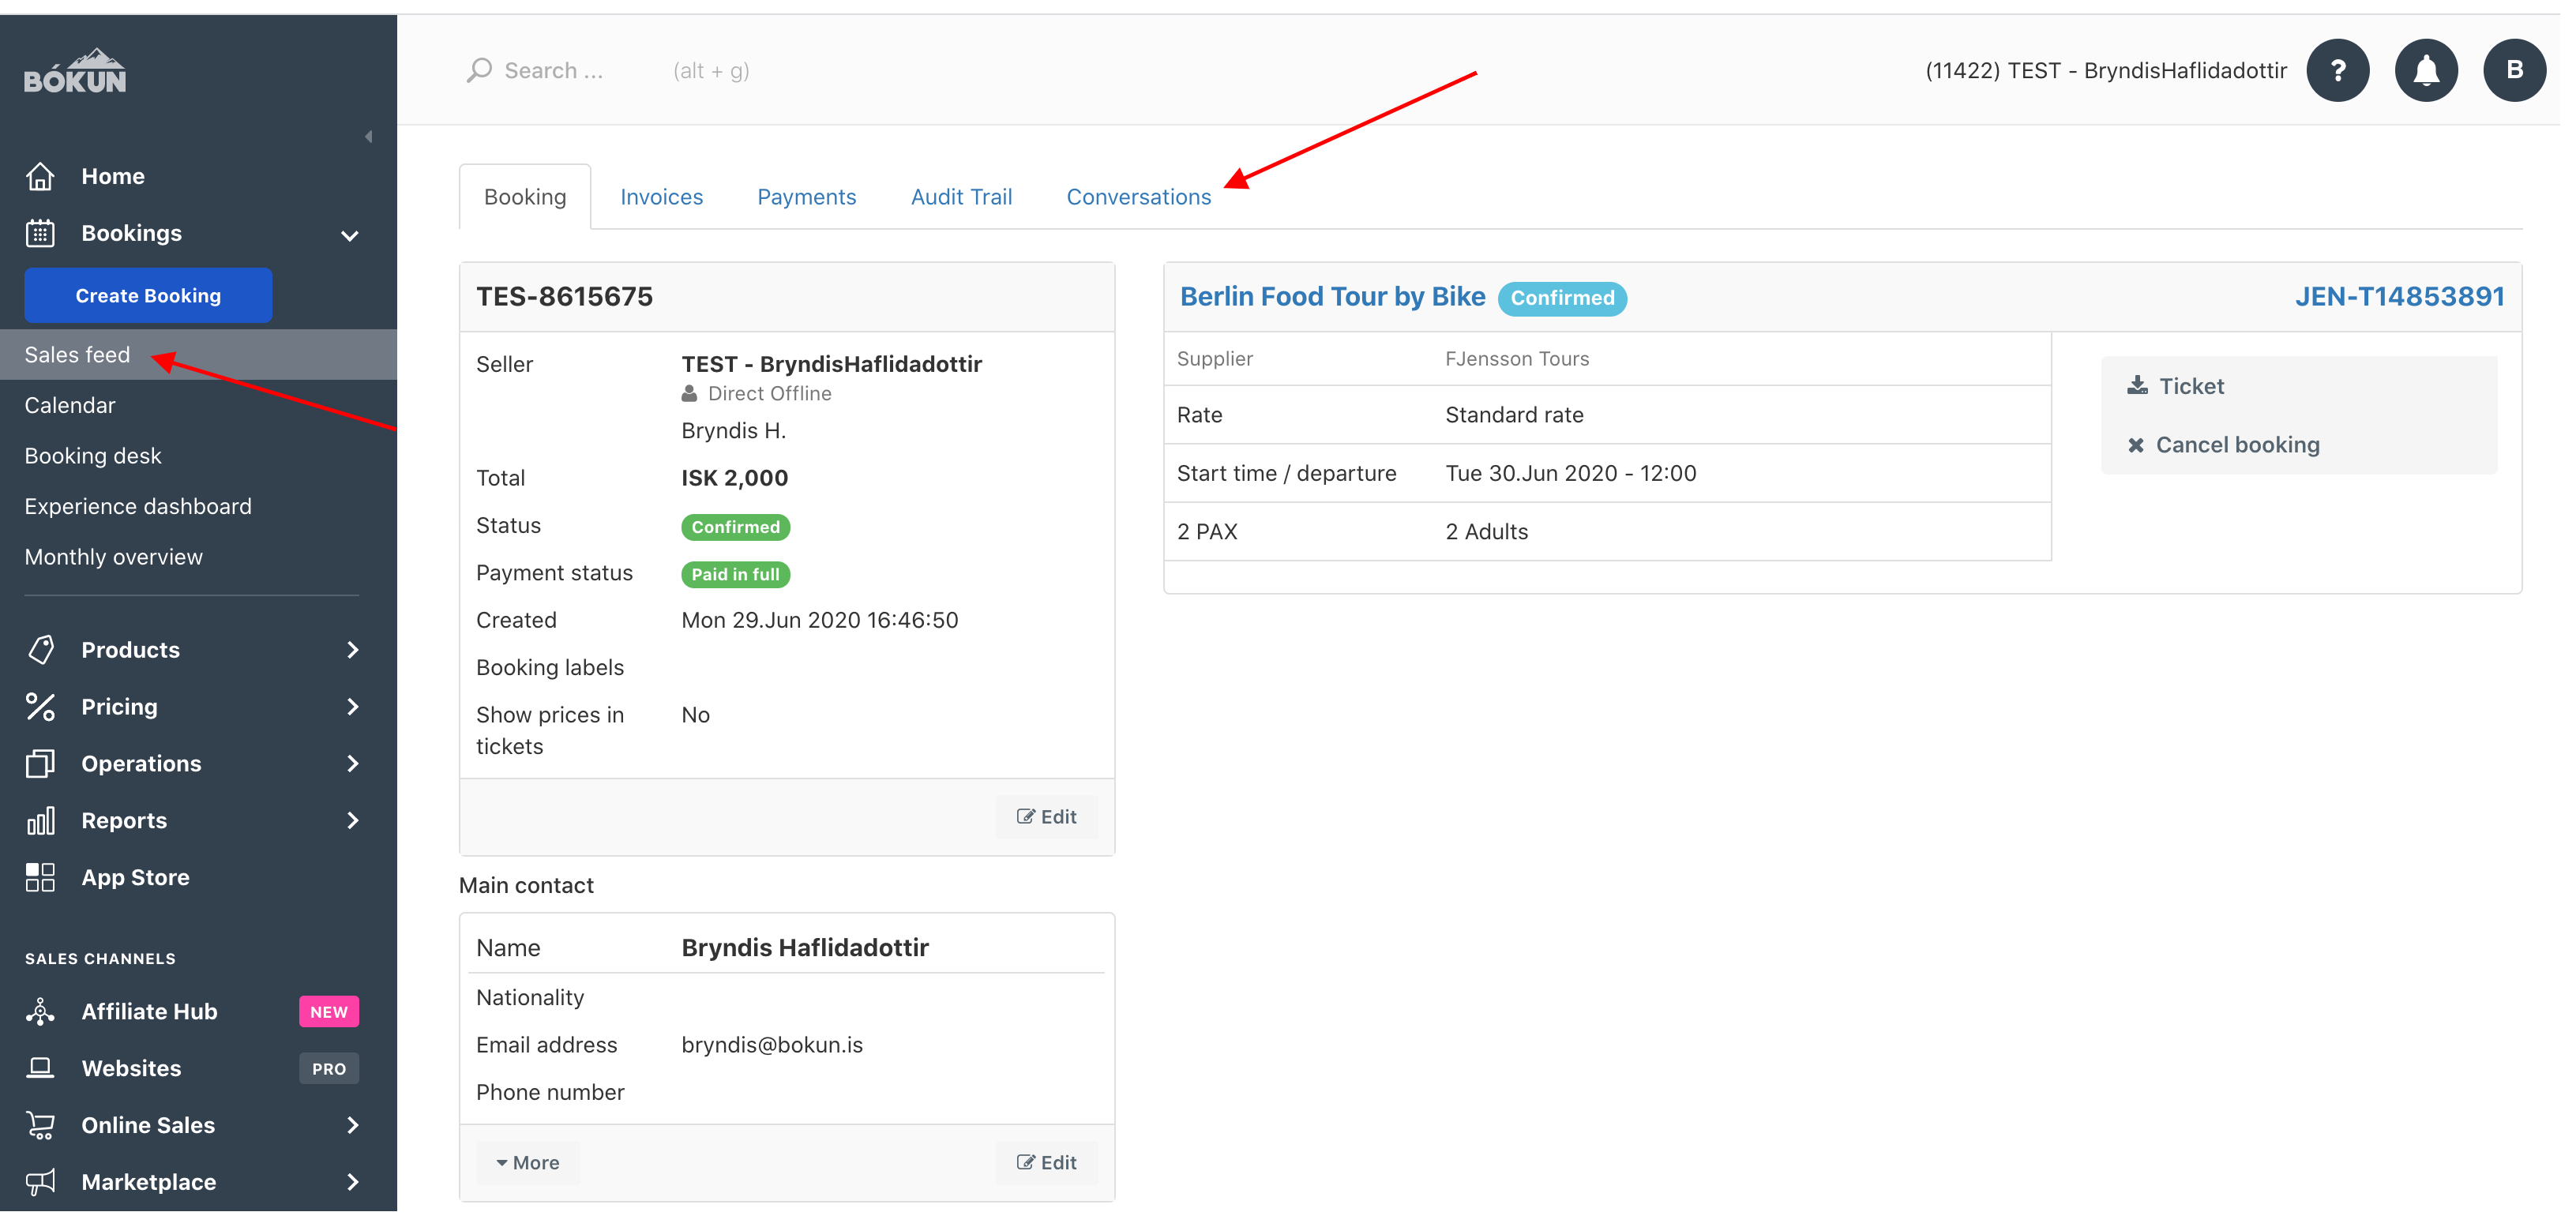This screenshot has height=1227, width=2576.
Task: Click the Standard rate value
Action: [1514, 415]
